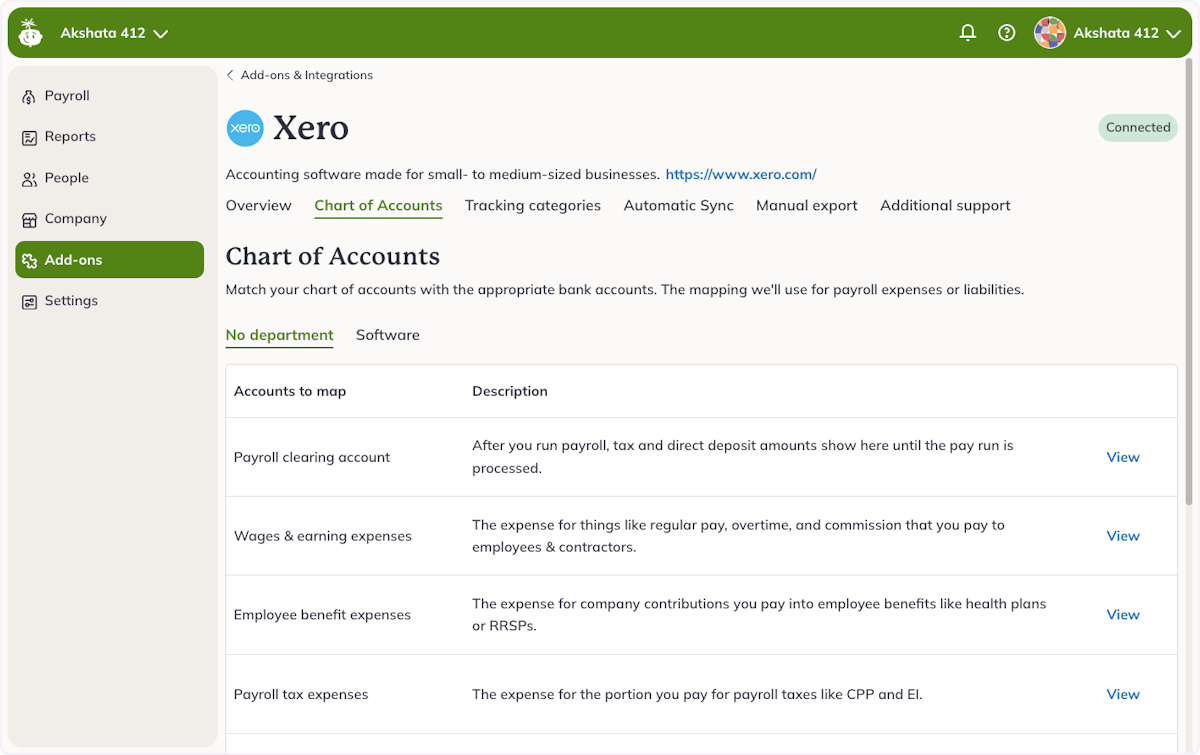The width and height of the screenshot is (1200, 755).
Task: Select the Software department tab
Action: pos(387,335)
